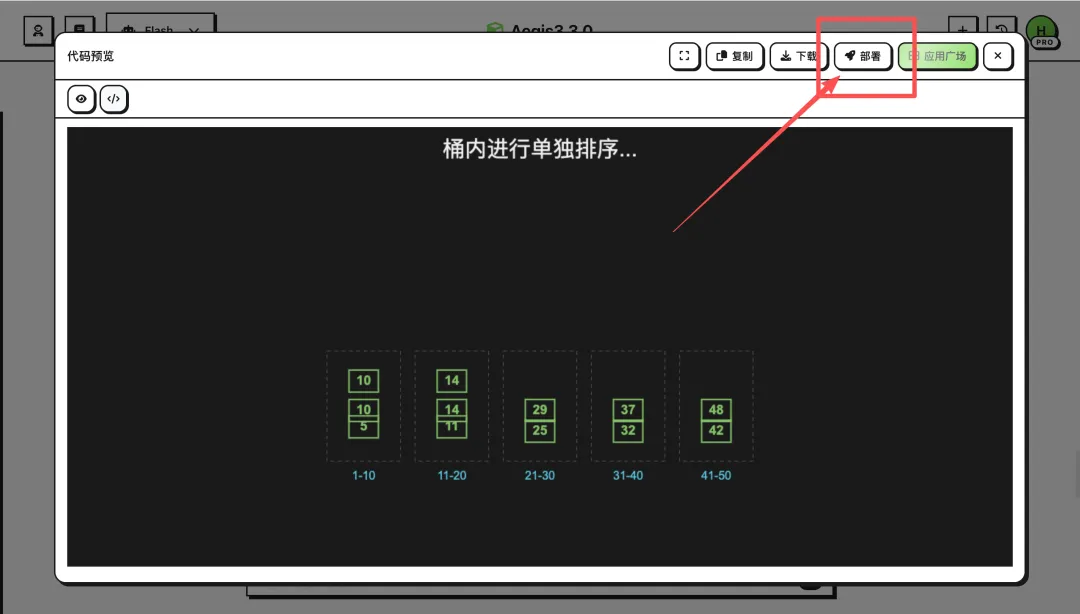This screenshot has height=614, width=1080.
Task: Click the 代码预览 dialog title
Action: (90, 56)
